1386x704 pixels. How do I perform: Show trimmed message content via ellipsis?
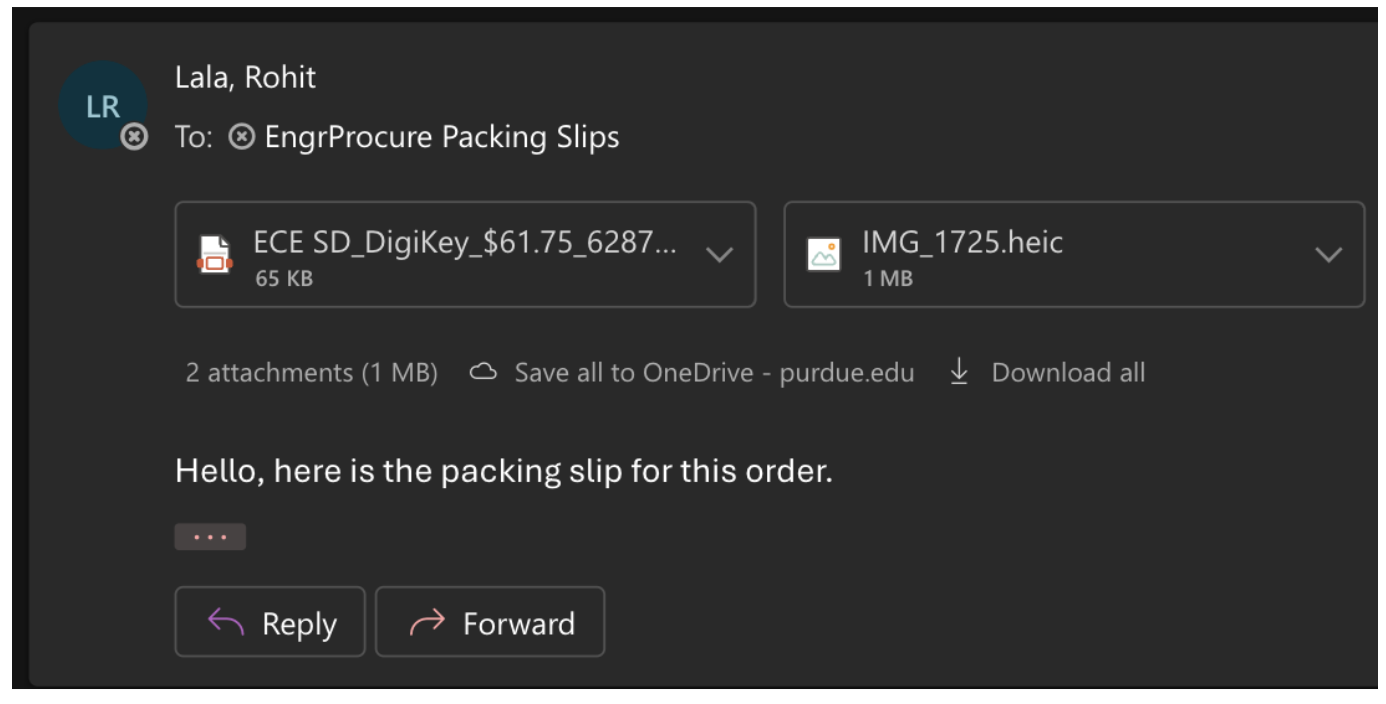pyautogui.click(x=210, y=537)
